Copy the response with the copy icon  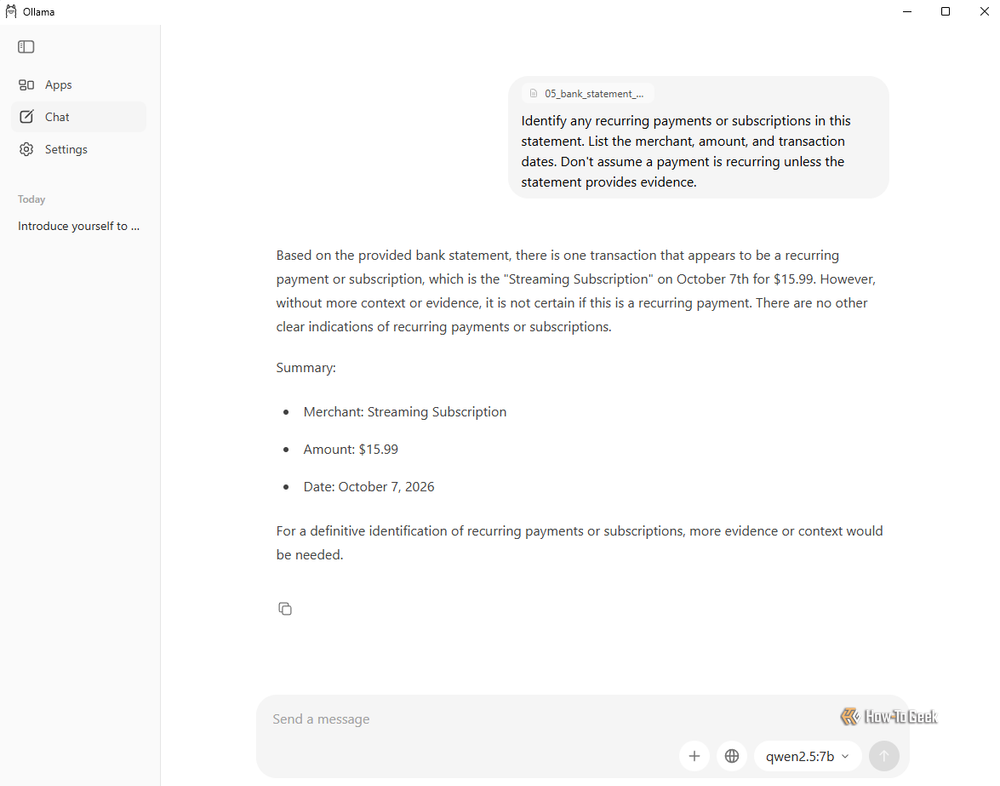(x=285, y=609)
